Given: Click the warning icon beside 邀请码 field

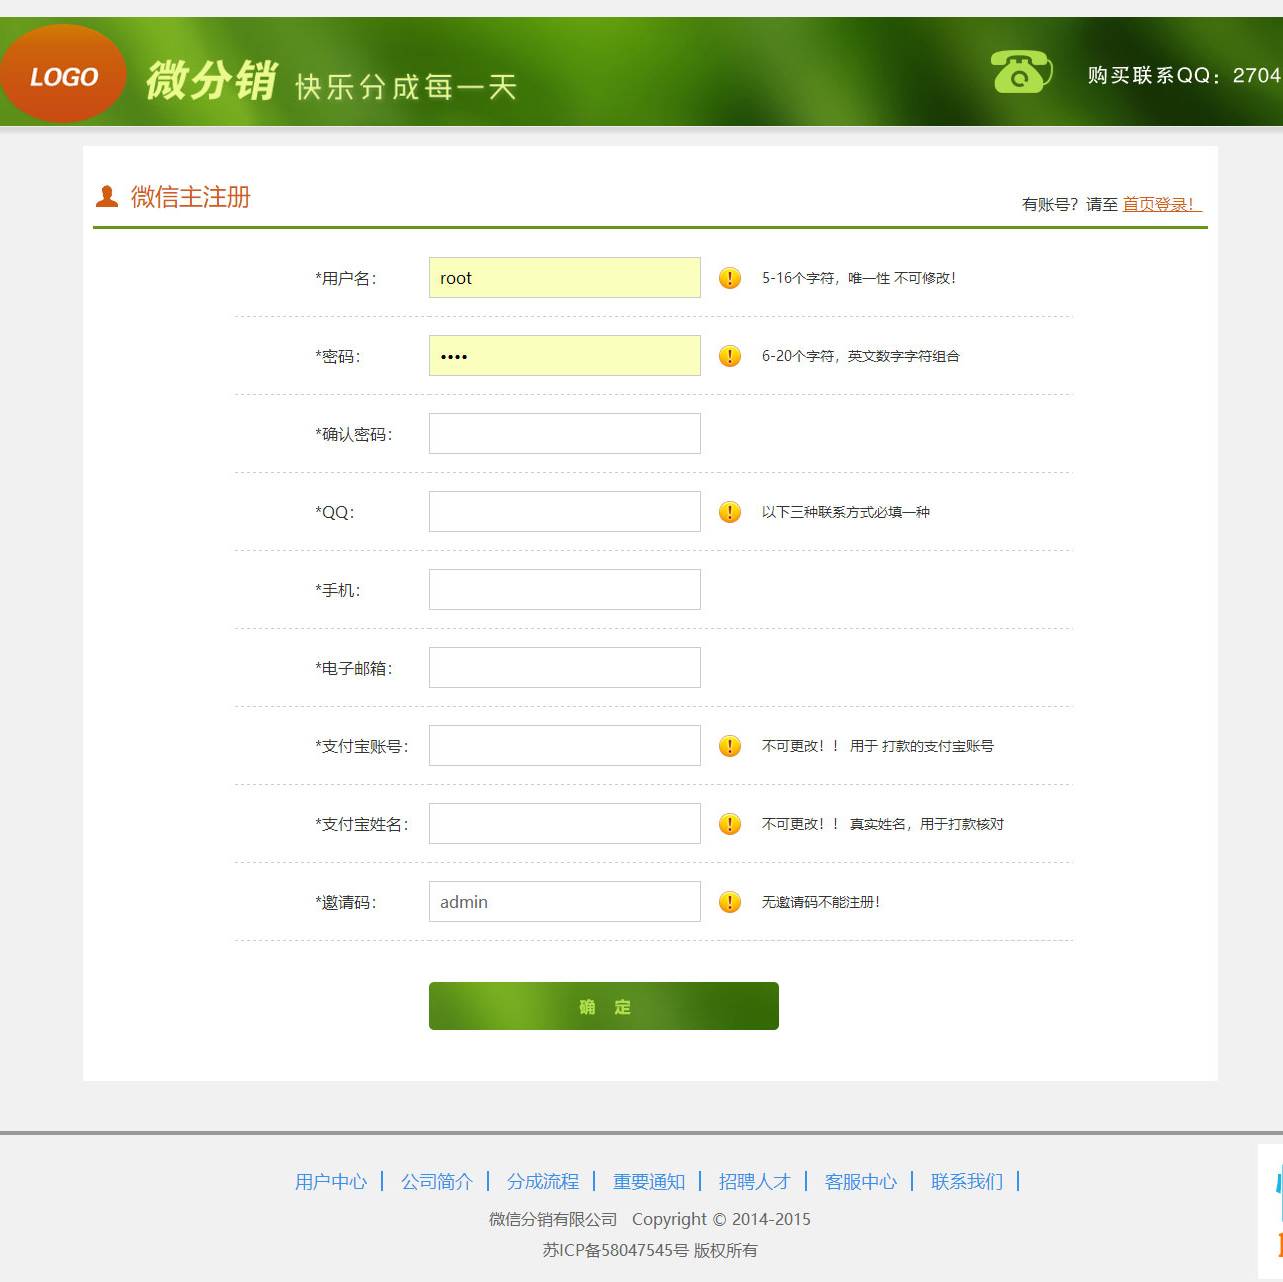Looking at the screenshot, I should click(730, 902).
